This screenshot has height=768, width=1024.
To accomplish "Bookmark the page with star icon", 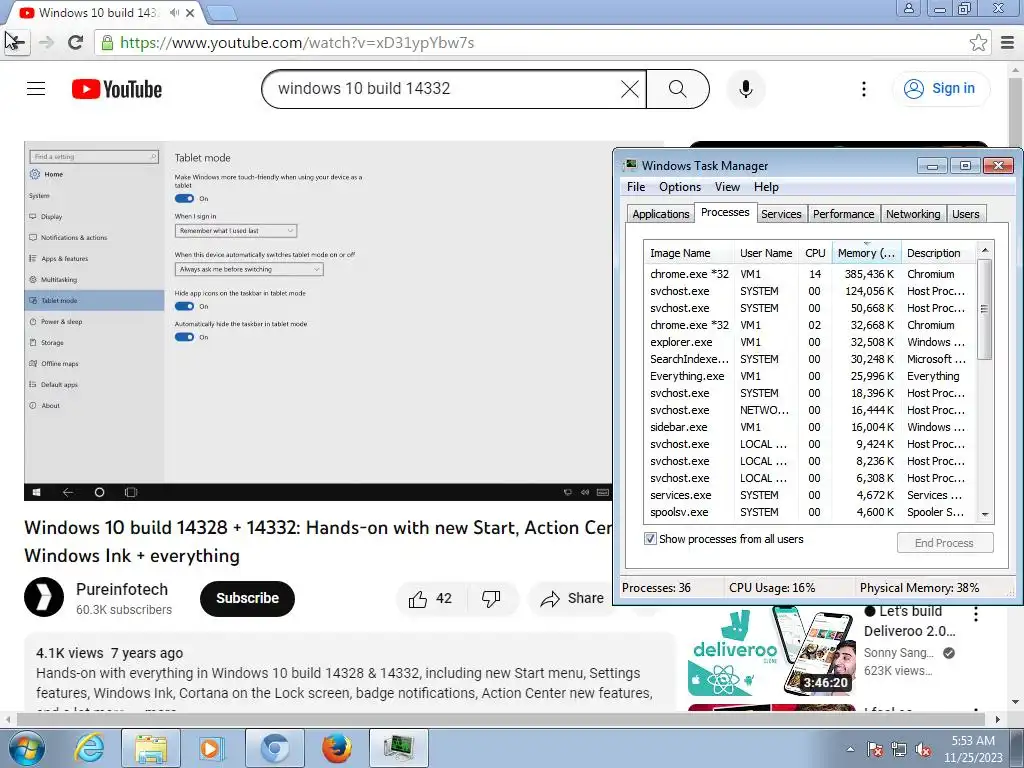I will pyautogui.click(x=978, y=43).
